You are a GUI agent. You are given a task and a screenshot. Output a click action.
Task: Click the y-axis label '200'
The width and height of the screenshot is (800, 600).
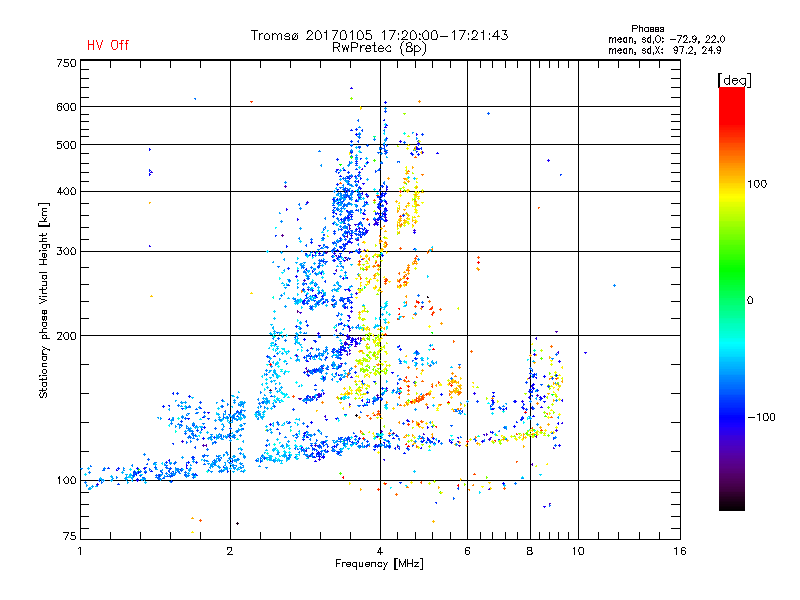(x=66, y=336)
